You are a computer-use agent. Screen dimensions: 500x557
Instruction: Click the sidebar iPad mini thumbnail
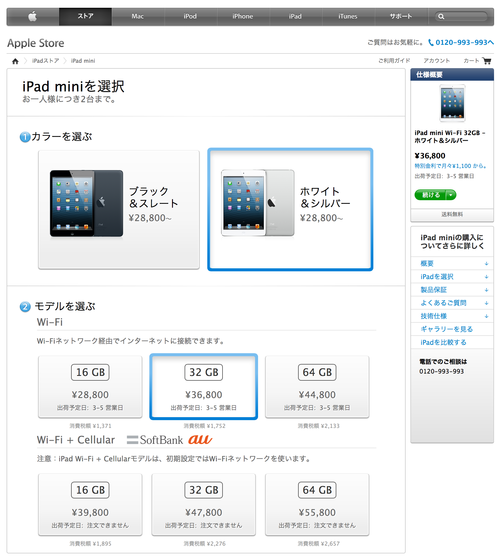click(x=452, y=103)
